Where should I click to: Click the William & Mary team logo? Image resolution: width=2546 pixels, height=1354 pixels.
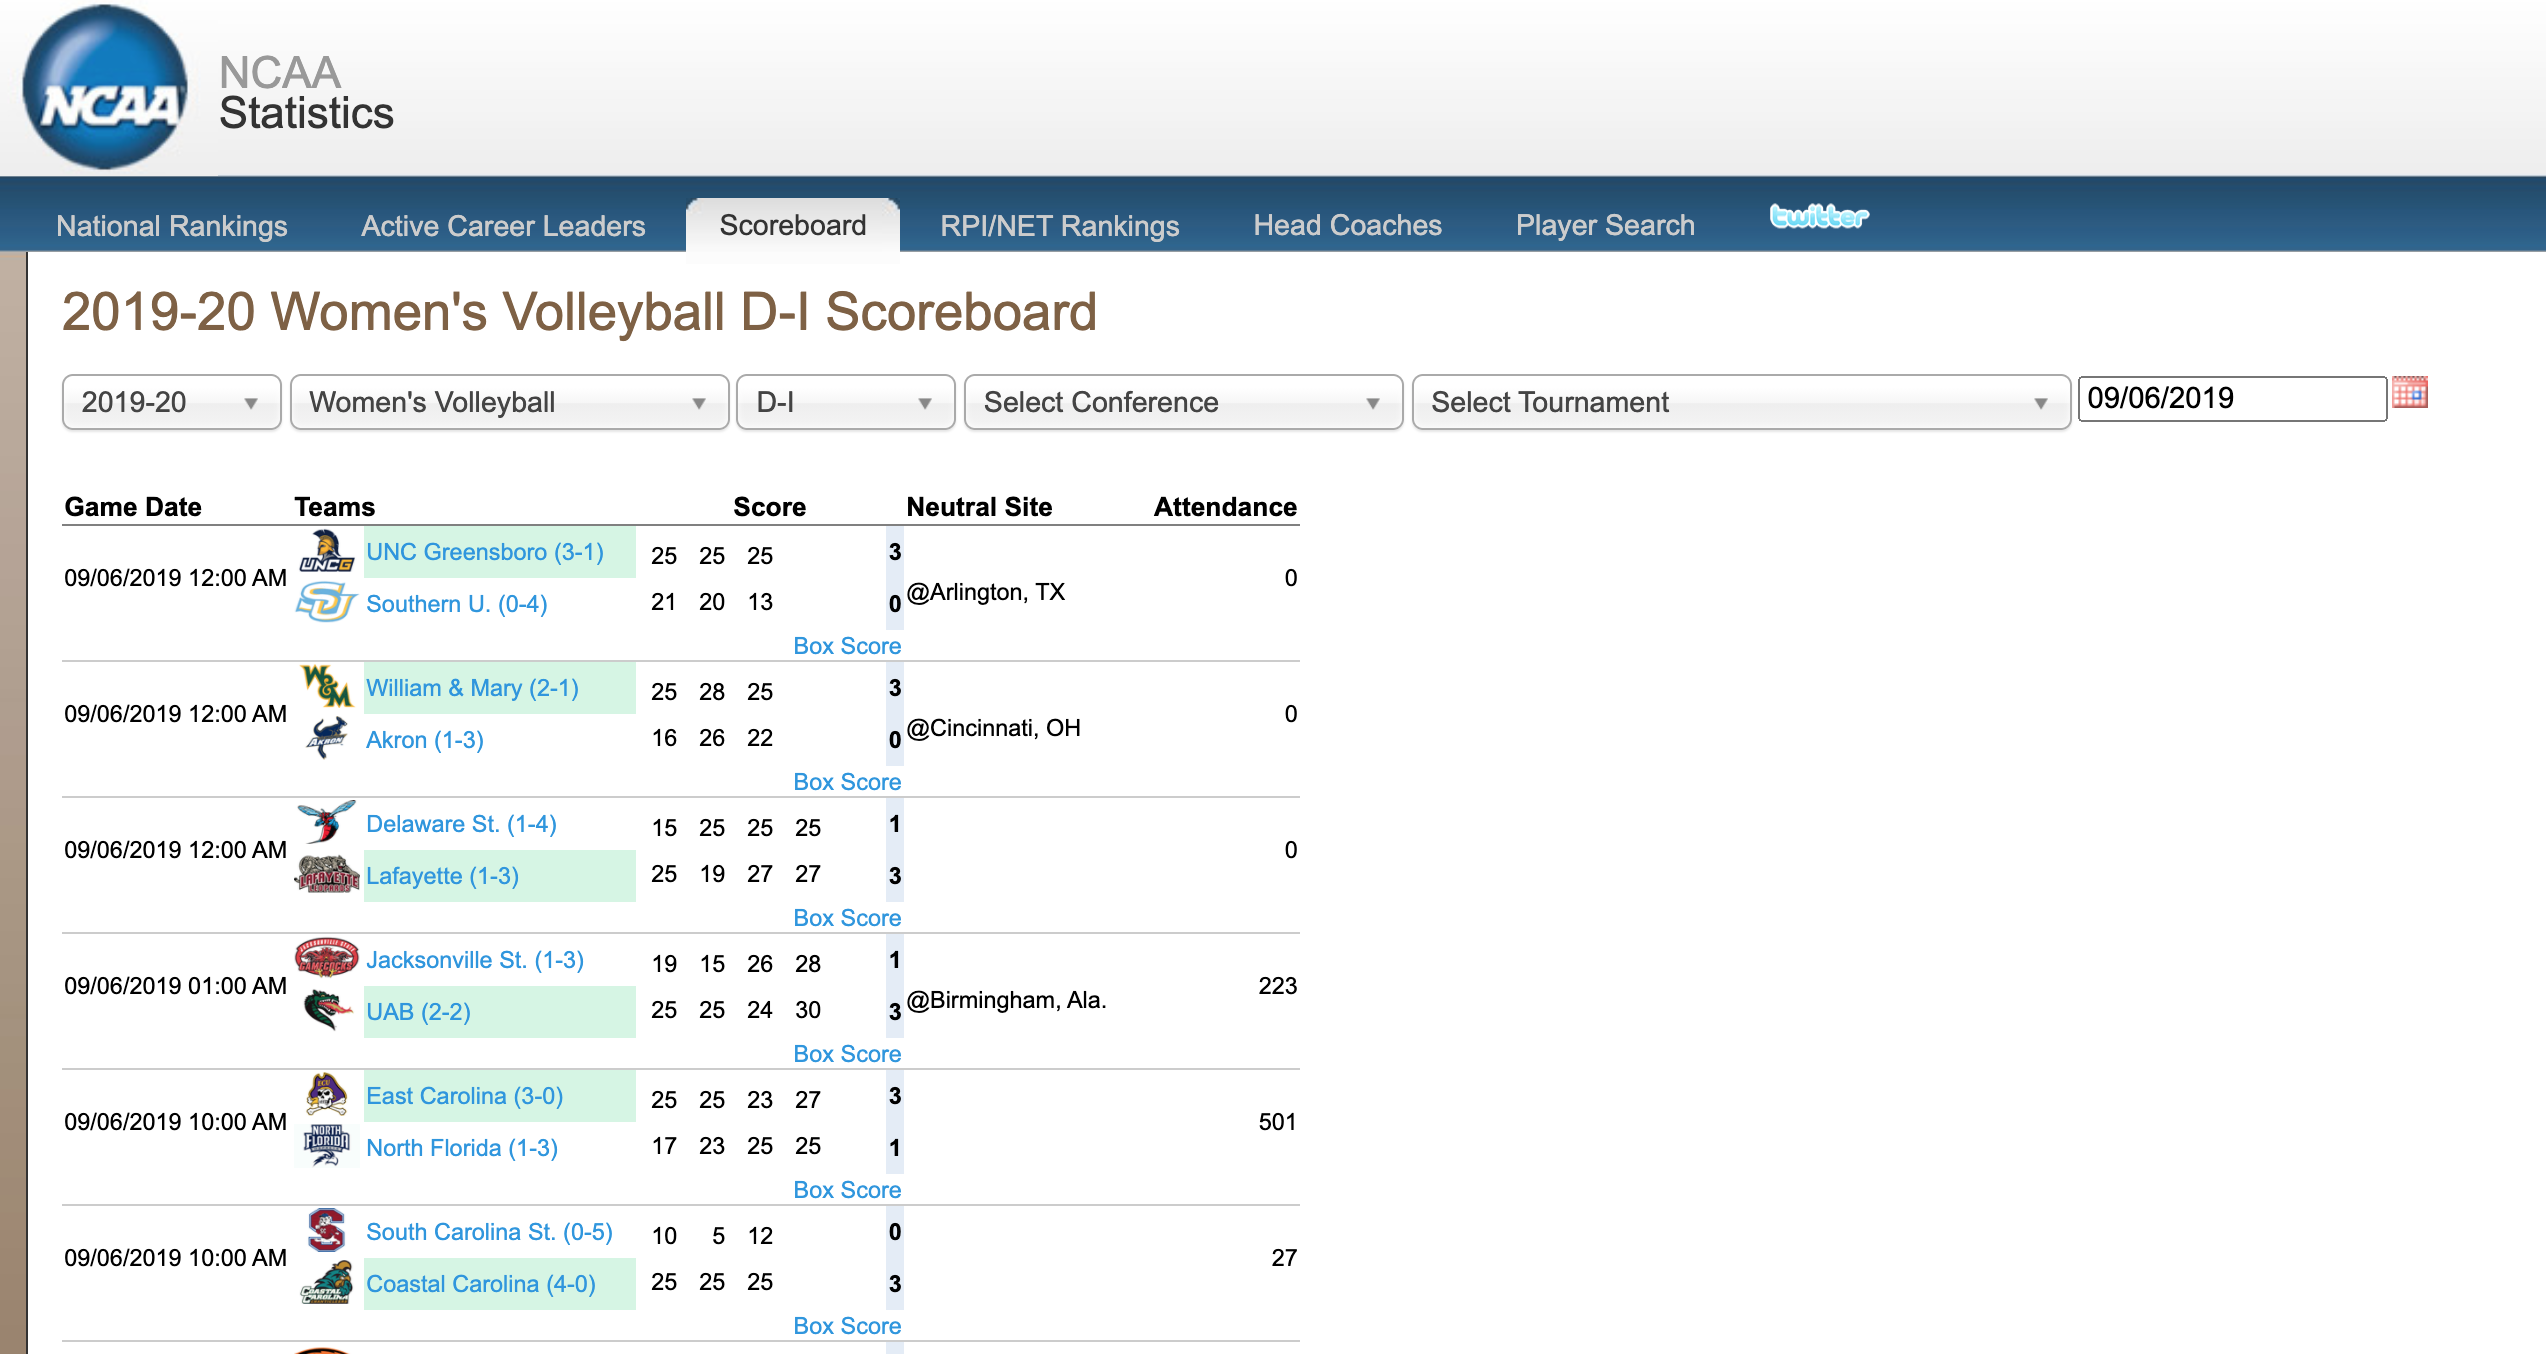pyautogui.click(x=326, y=687)
